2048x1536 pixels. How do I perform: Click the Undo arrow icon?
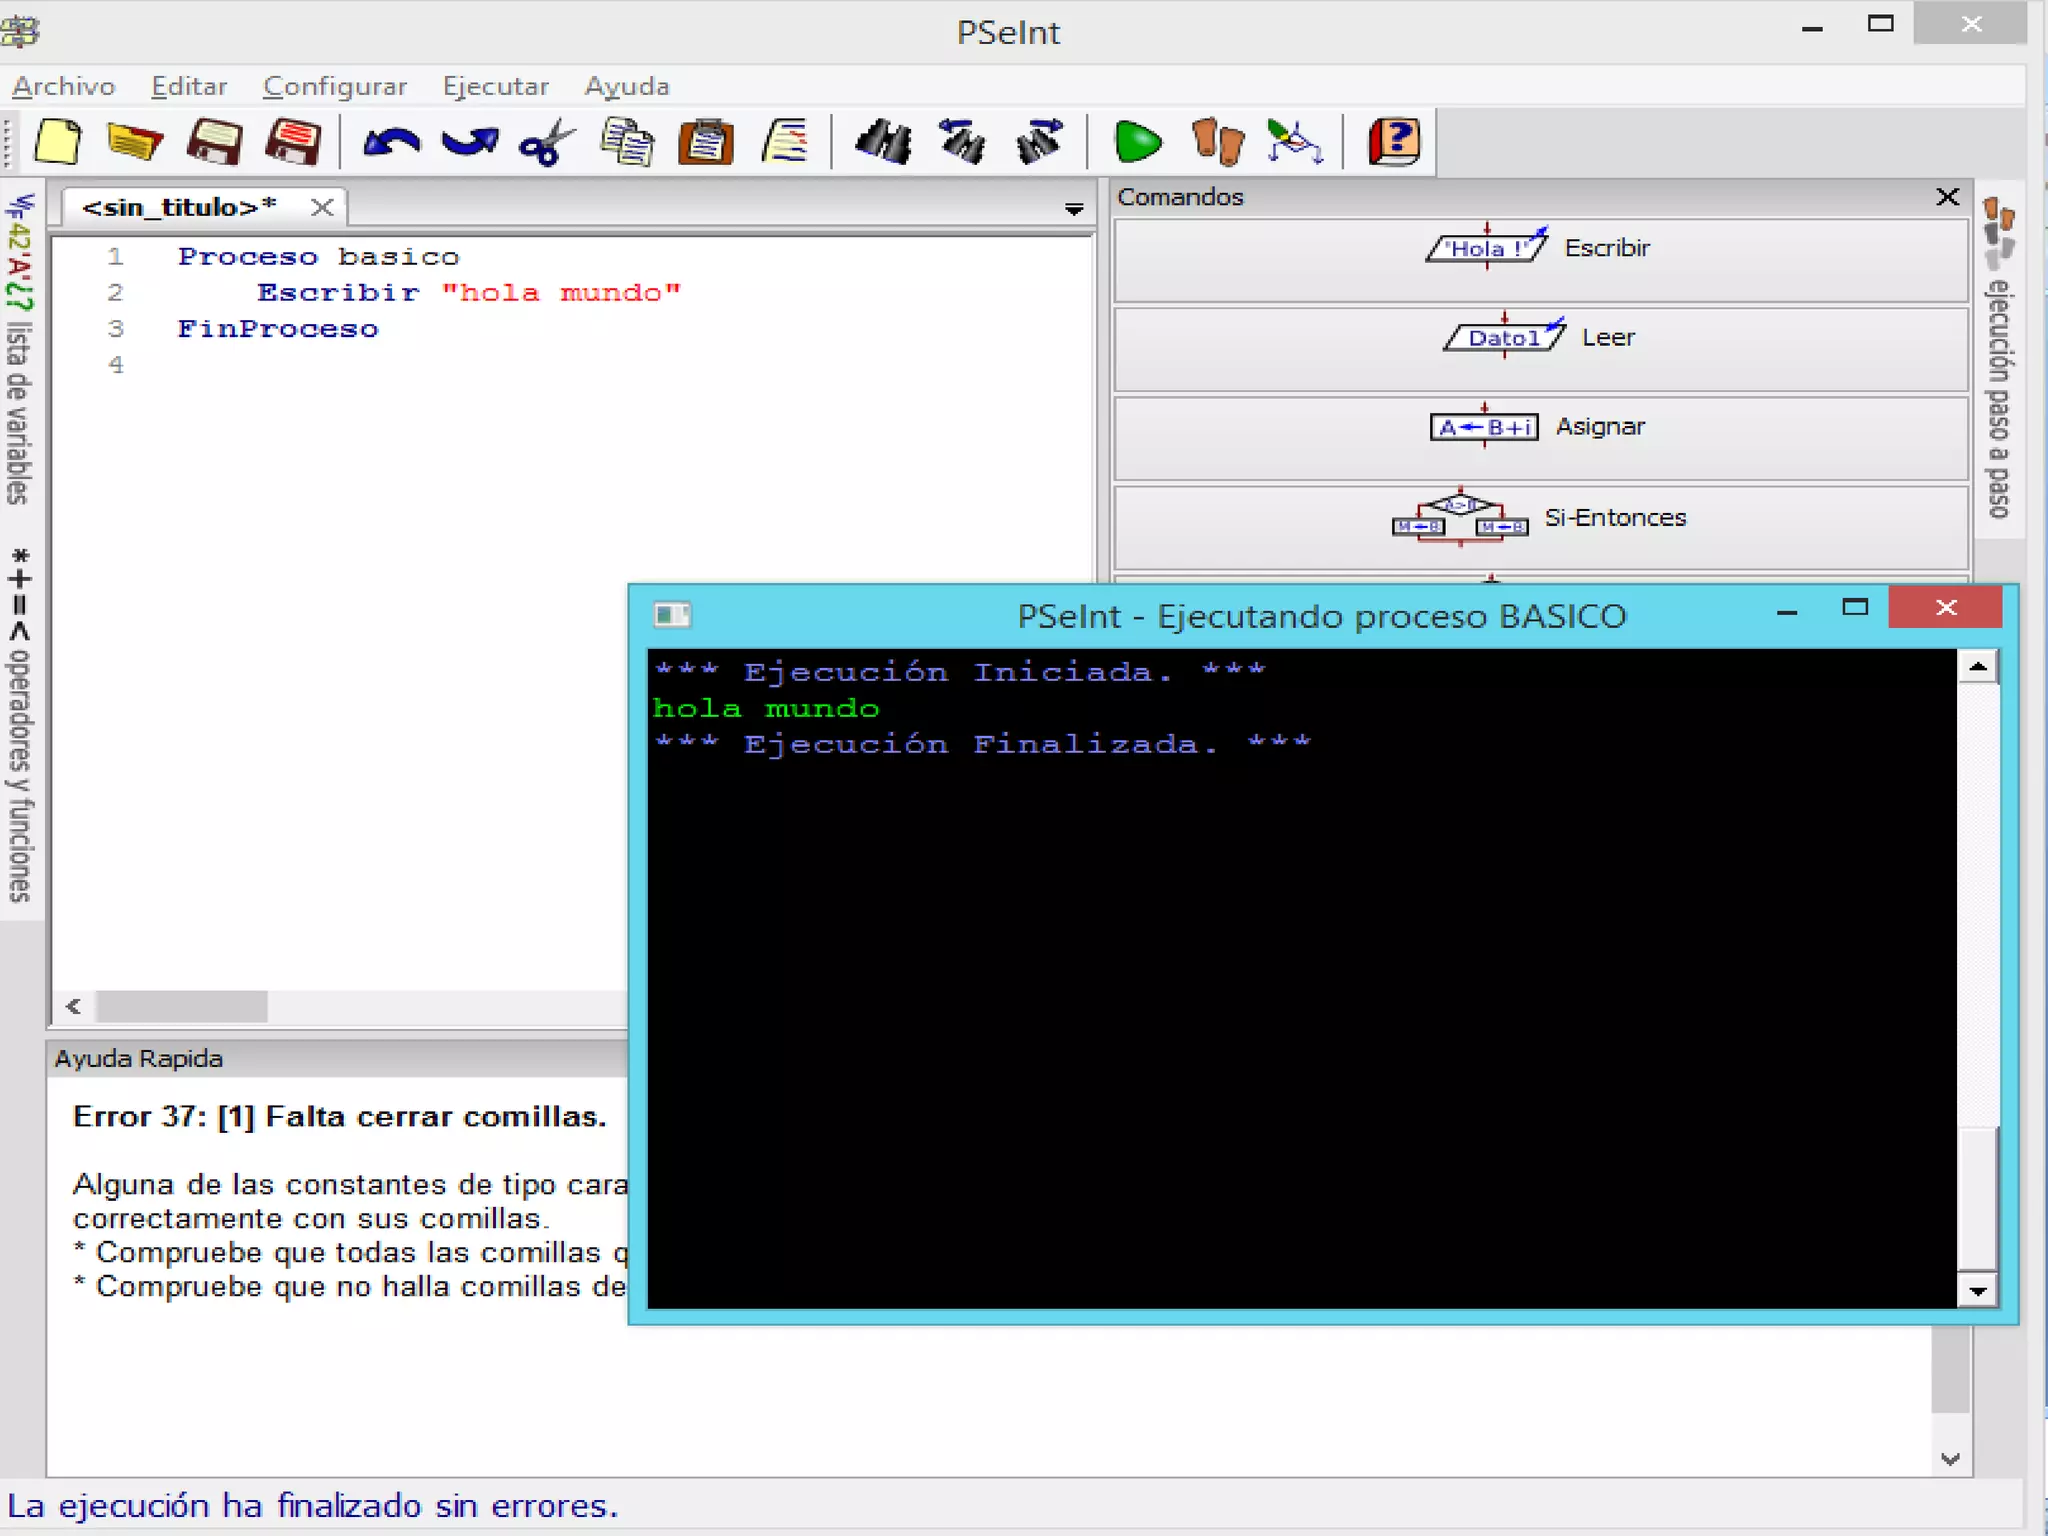[391, 141]
